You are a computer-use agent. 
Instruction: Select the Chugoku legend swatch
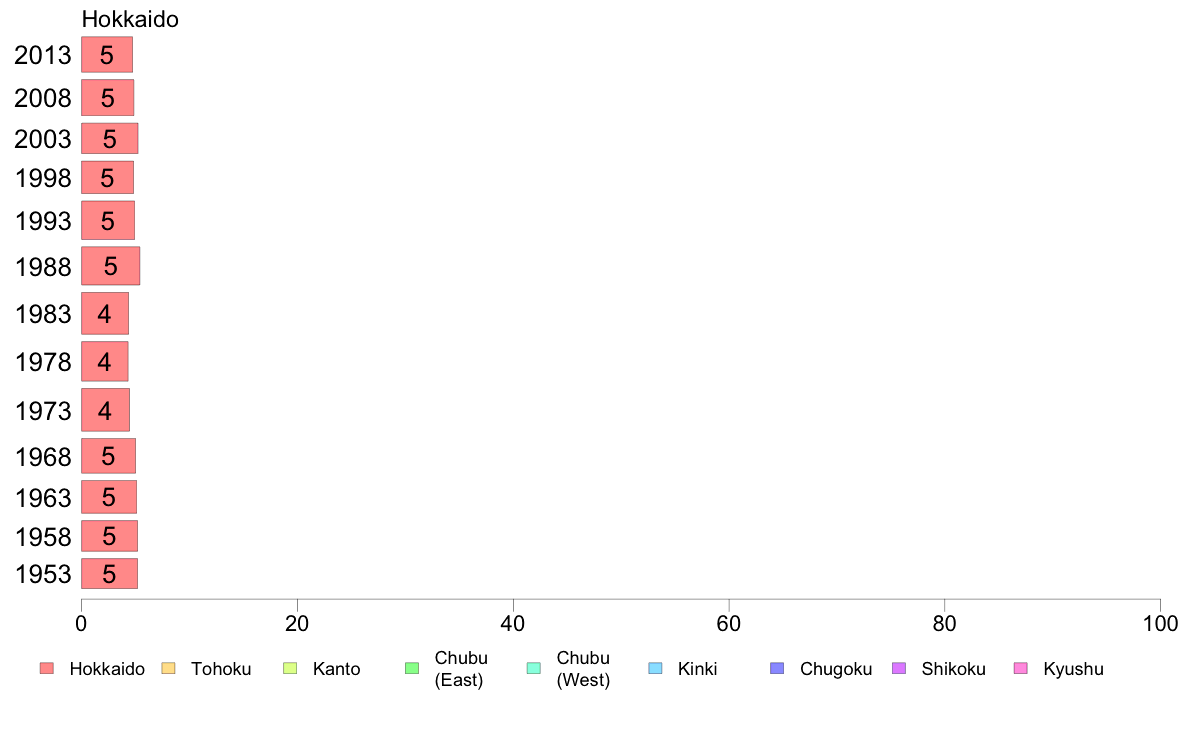(x=777, y=668)
